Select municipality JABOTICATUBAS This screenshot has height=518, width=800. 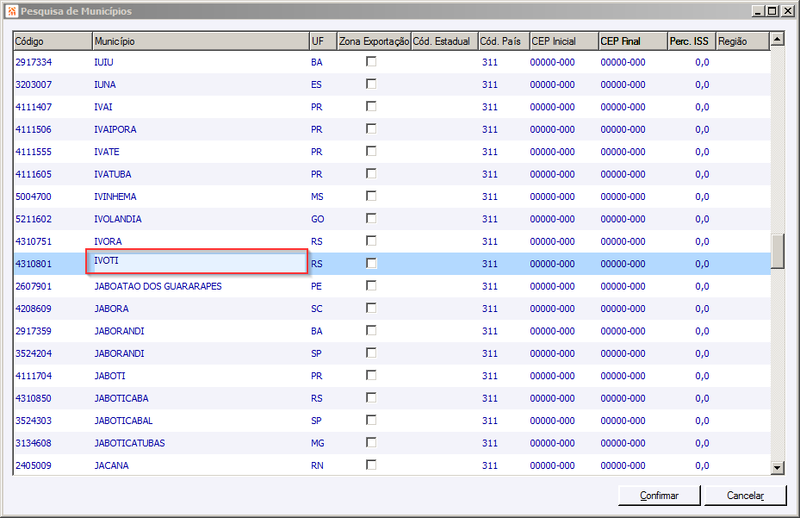(x=130, y=443)
